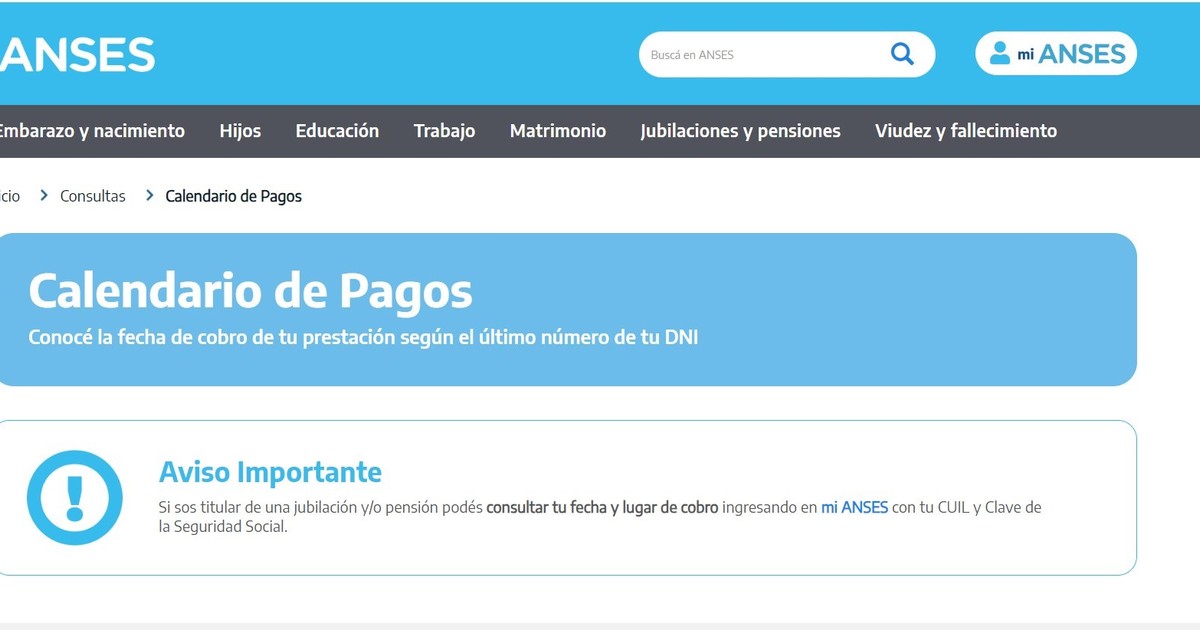Click the chevron arrow before Calendario de Pagos breadcrumb
Viewport: 1200px width, 630px height.
coord(149,196)
